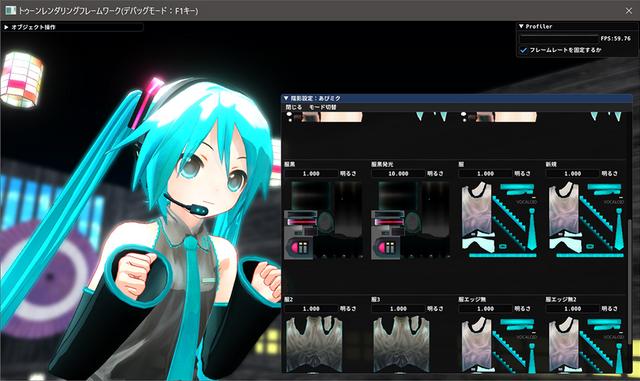Collapse the Profiler panel

coord(521,26)
